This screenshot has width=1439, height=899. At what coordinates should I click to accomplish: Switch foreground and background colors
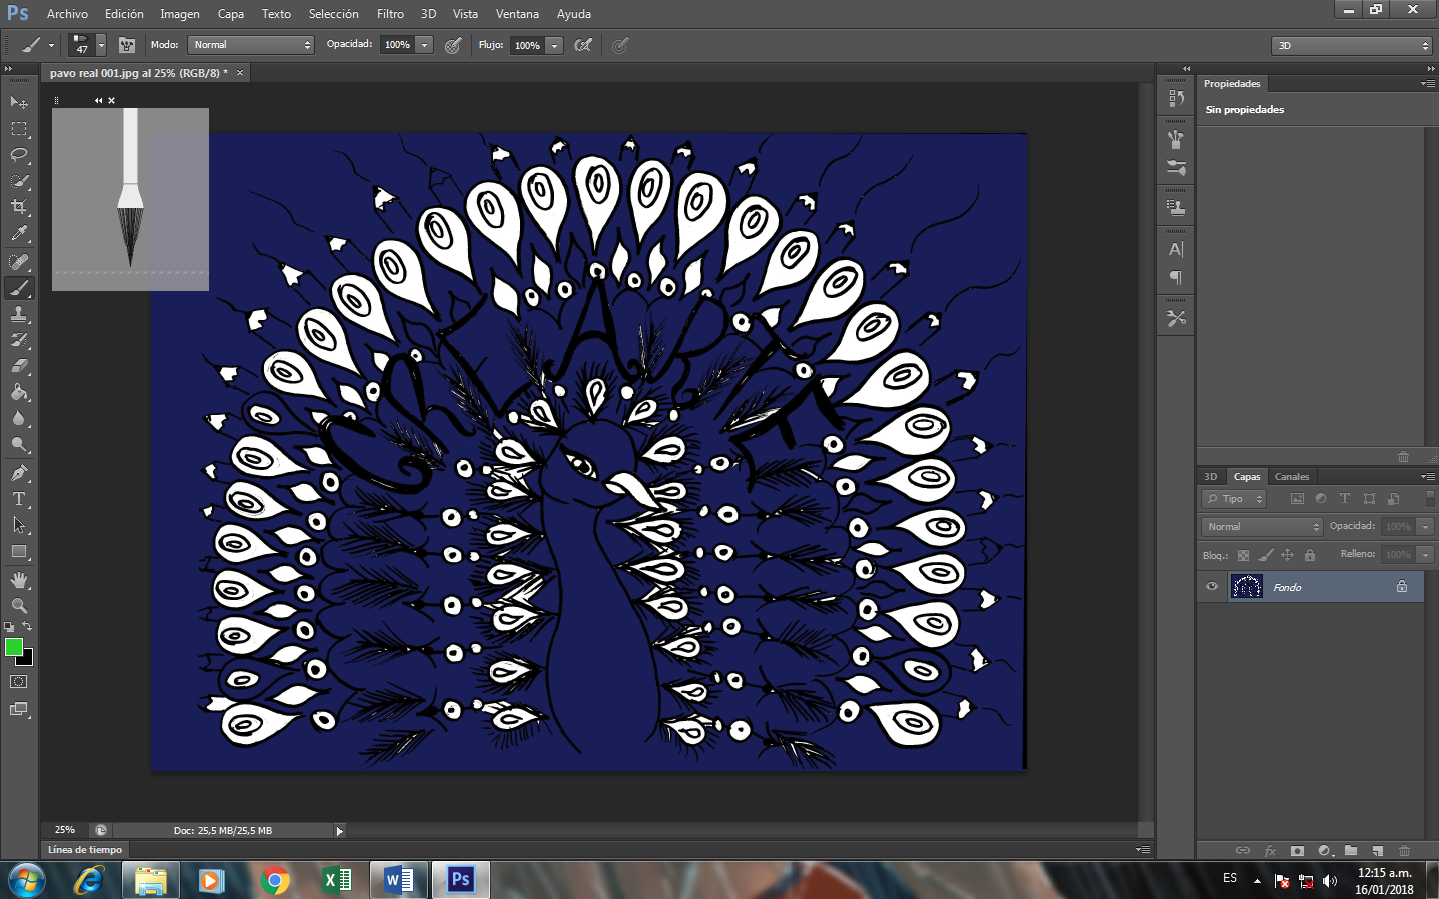point(27,627)
